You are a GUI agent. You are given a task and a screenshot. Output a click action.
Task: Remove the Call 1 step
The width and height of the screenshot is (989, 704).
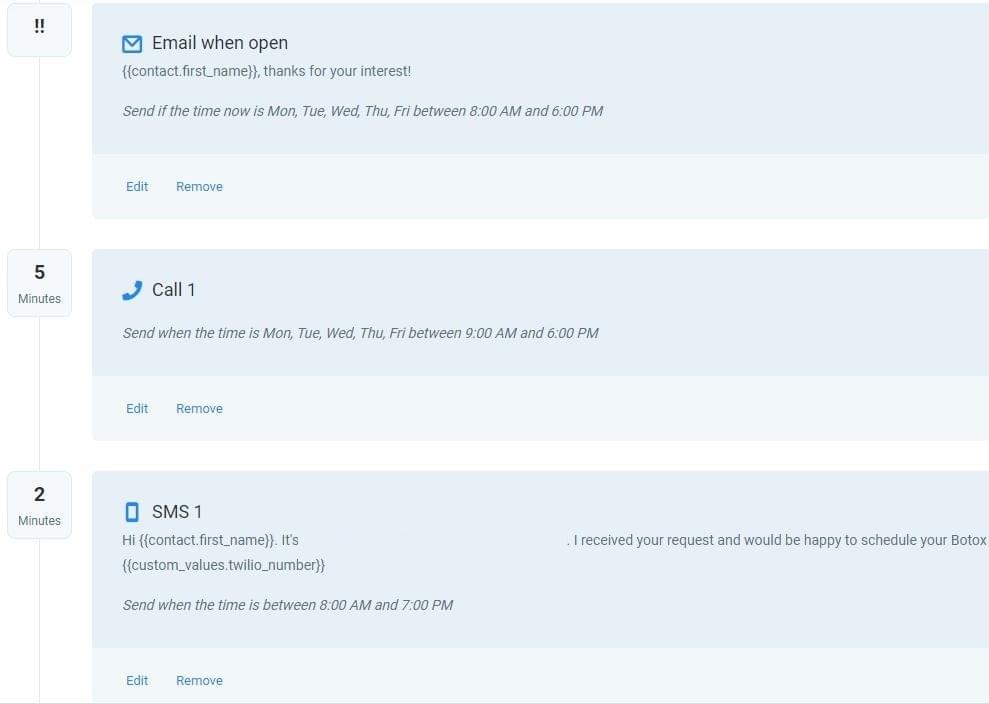click(x=199, y=409)
